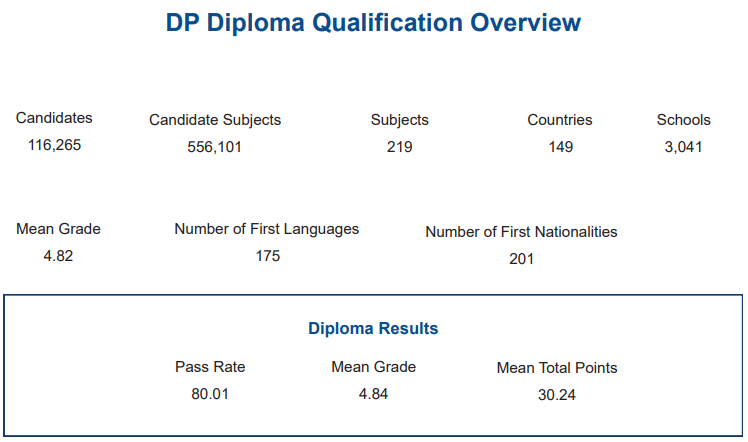The width and height of the screenshot is (748, 442).
Task: Select the Schools label
Action: tap(684, 120)
